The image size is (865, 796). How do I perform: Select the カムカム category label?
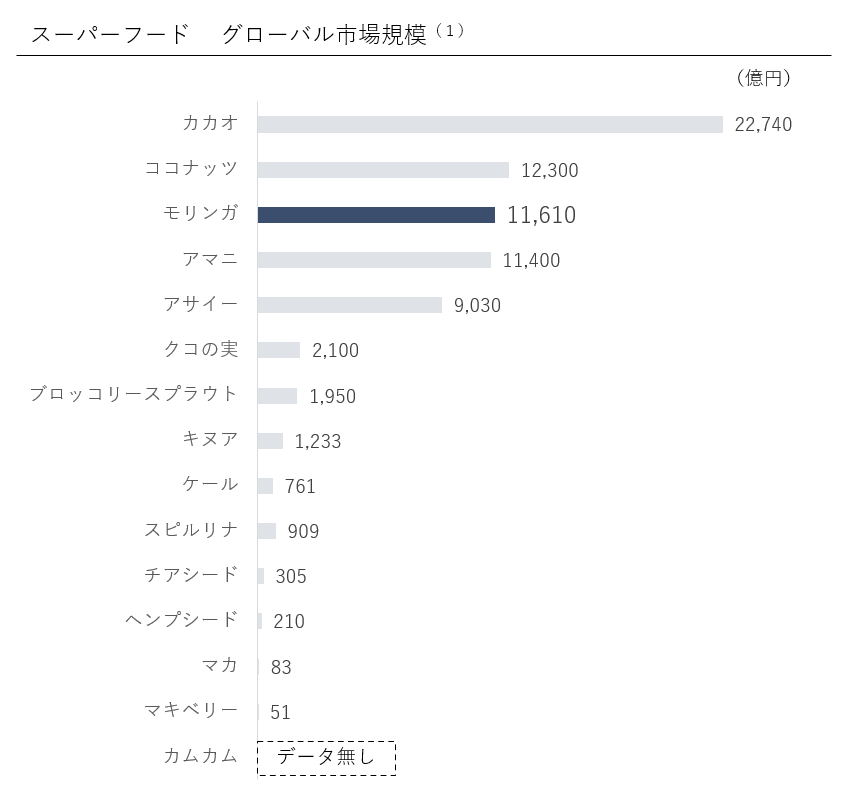pyautogui.click(x=201, y=756)
